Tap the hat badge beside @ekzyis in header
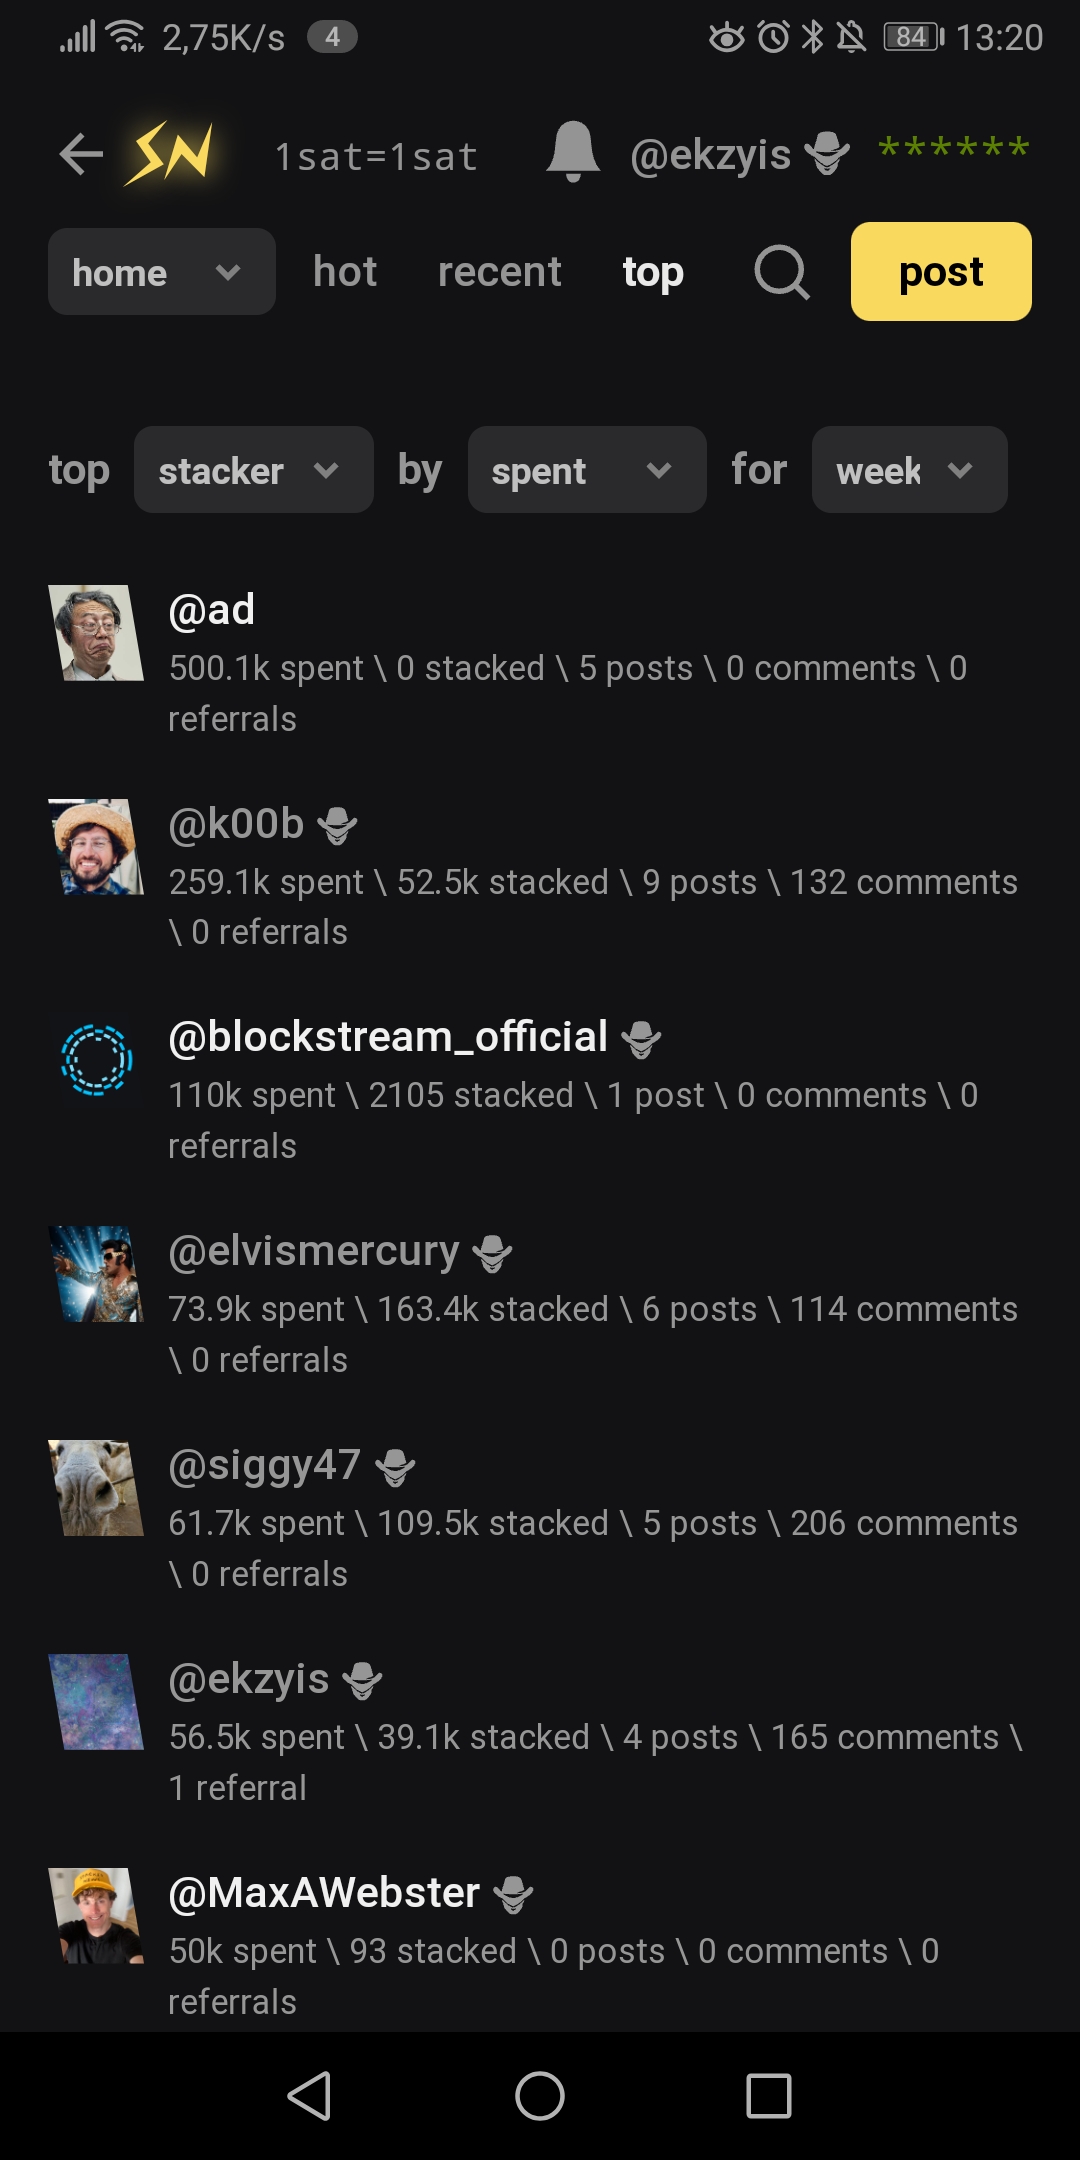 (827, 154)
